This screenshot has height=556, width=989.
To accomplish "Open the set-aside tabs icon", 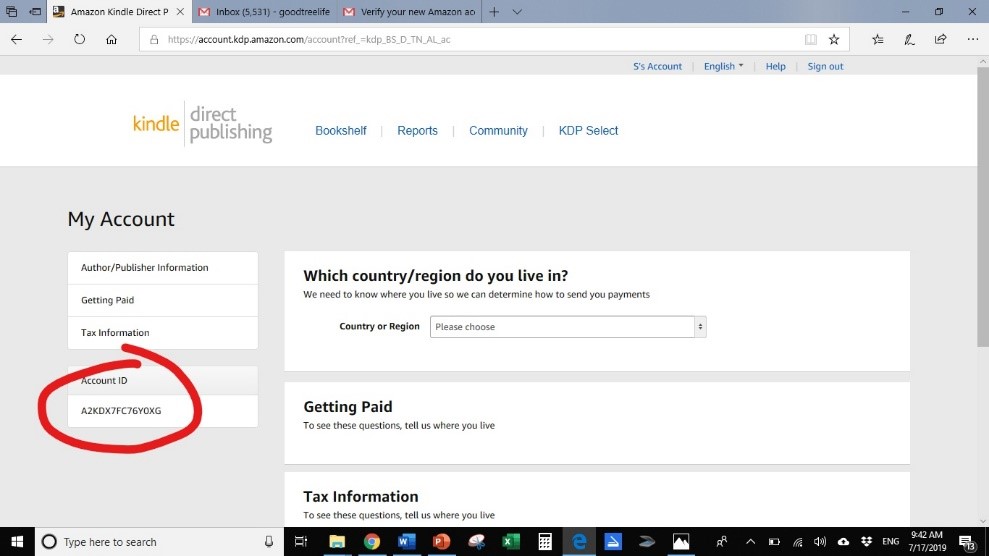I will (x=11, y=11).
